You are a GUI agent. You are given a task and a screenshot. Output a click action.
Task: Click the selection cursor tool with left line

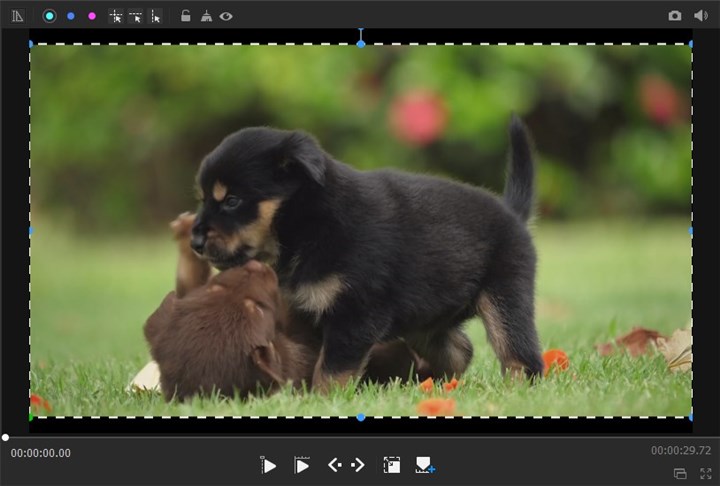tap(155, 16)
